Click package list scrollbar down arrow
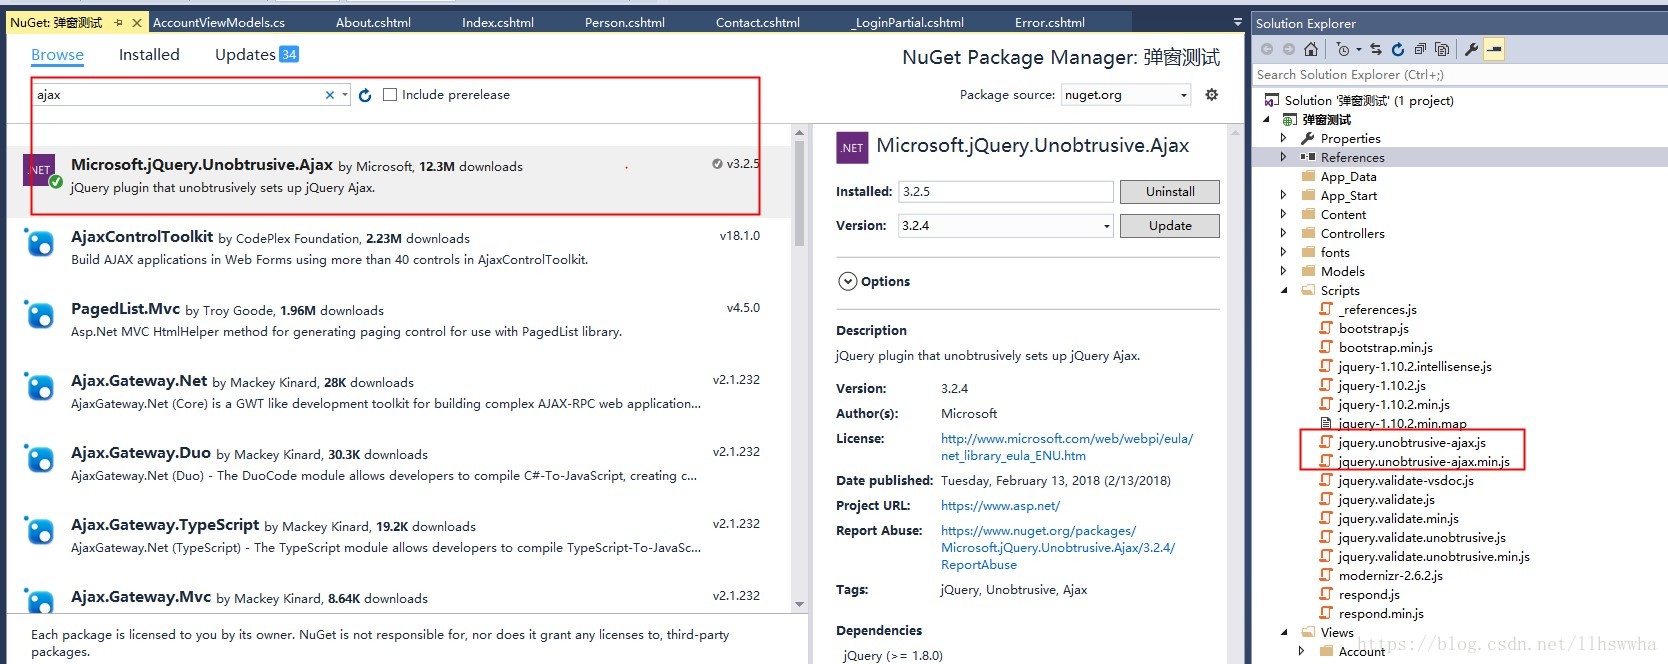 [x=799, y=604]
